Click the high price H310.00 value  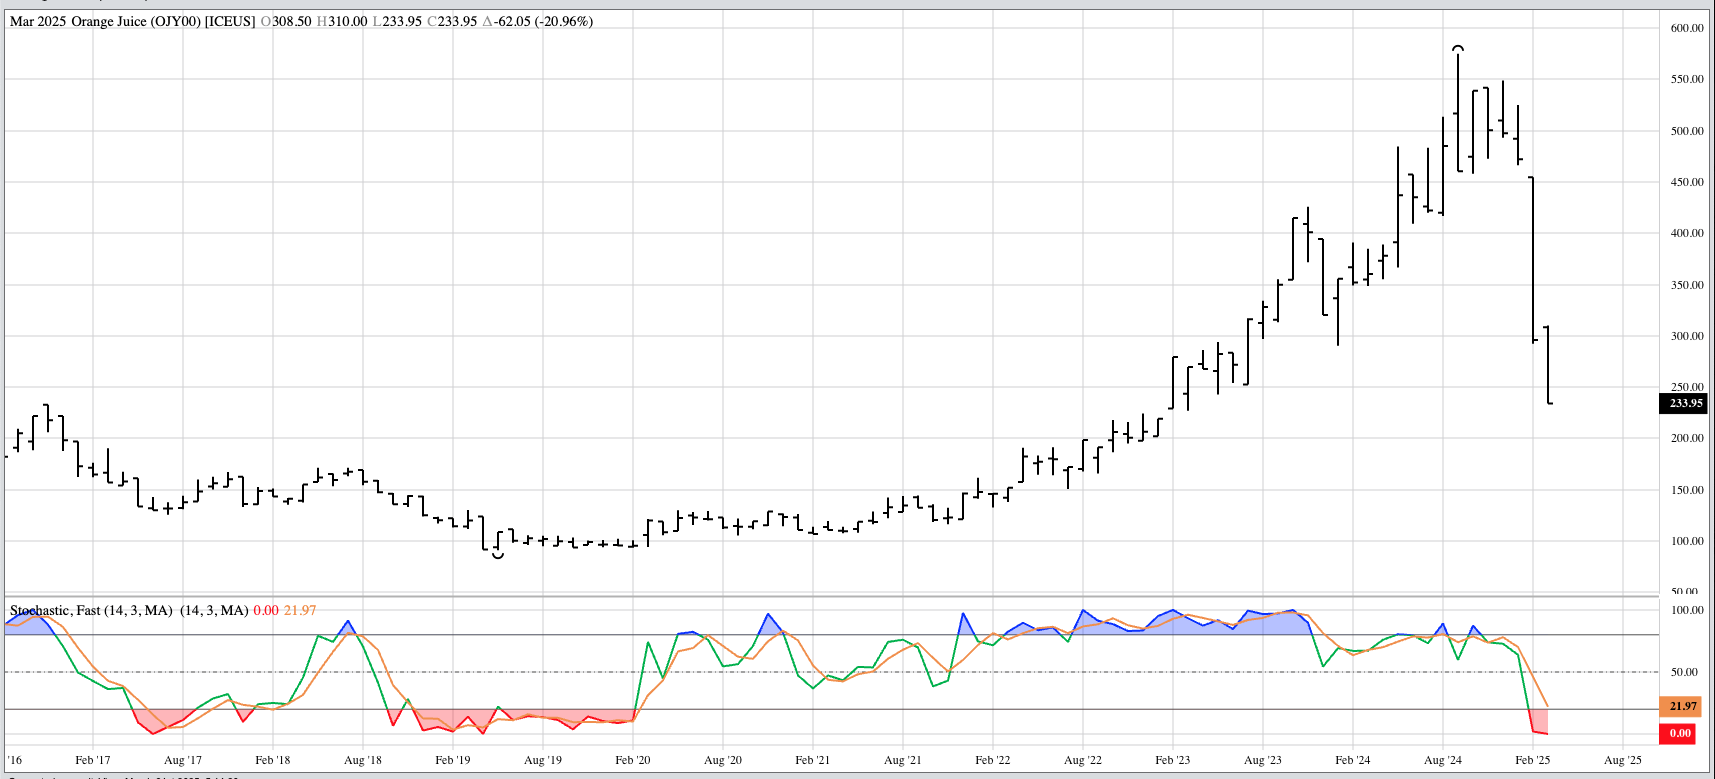(x=342, y=21)
